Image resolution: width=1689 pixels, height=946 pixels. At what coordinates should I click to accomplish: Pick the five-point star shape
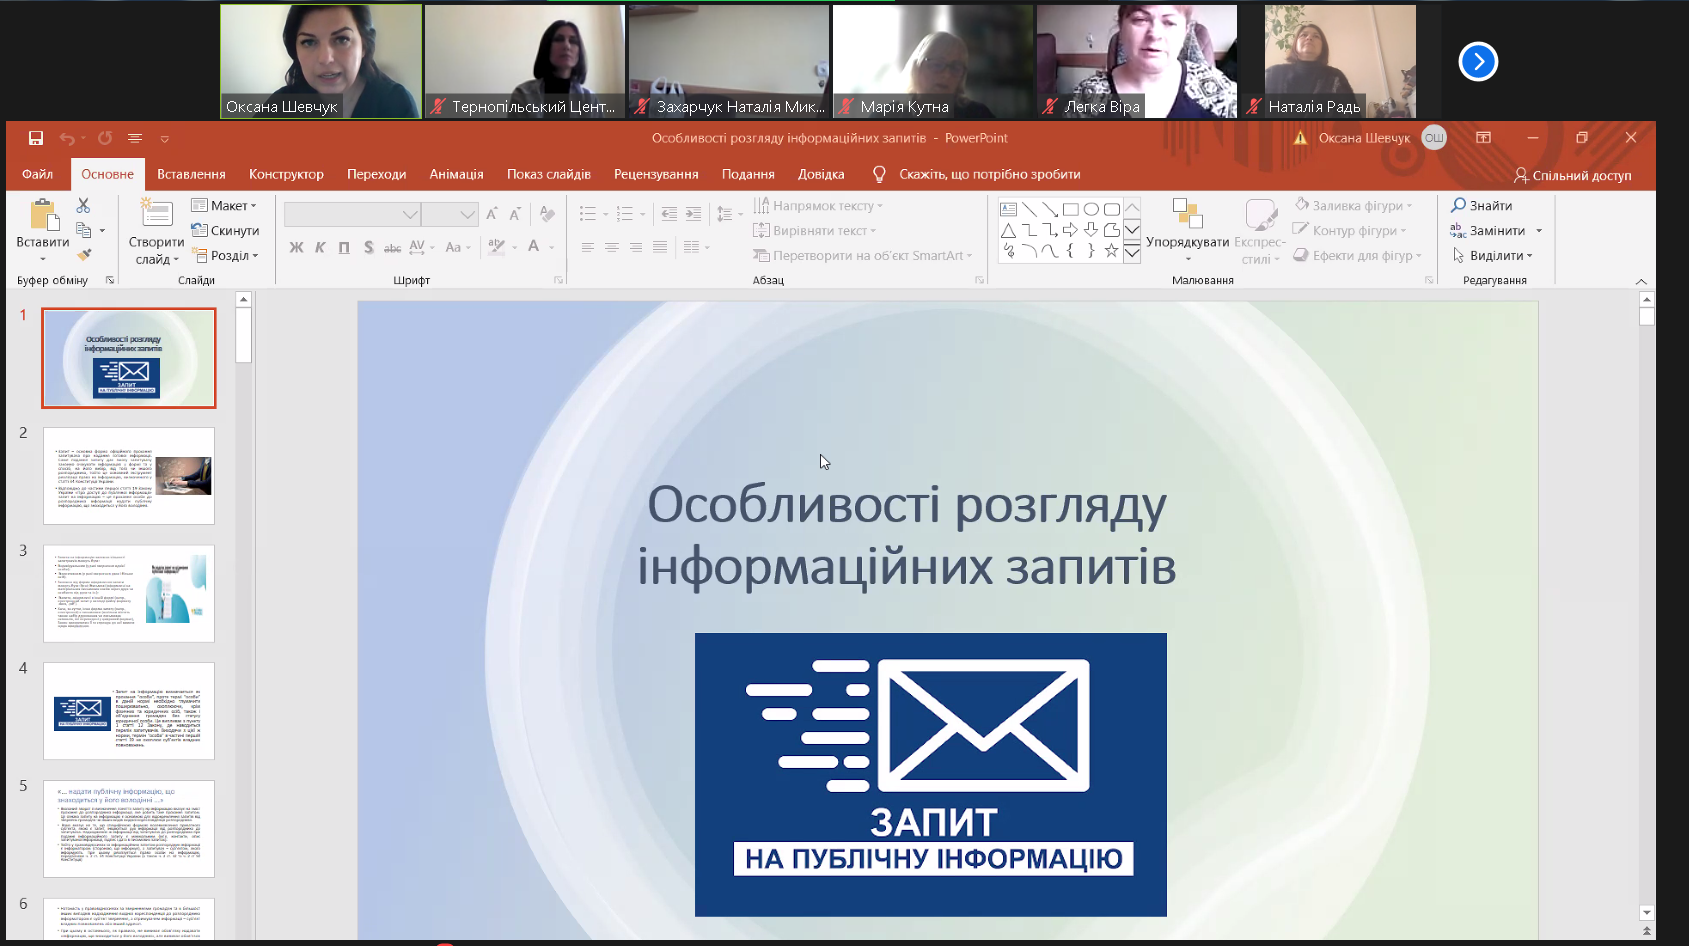click(x=1111, y=251)
